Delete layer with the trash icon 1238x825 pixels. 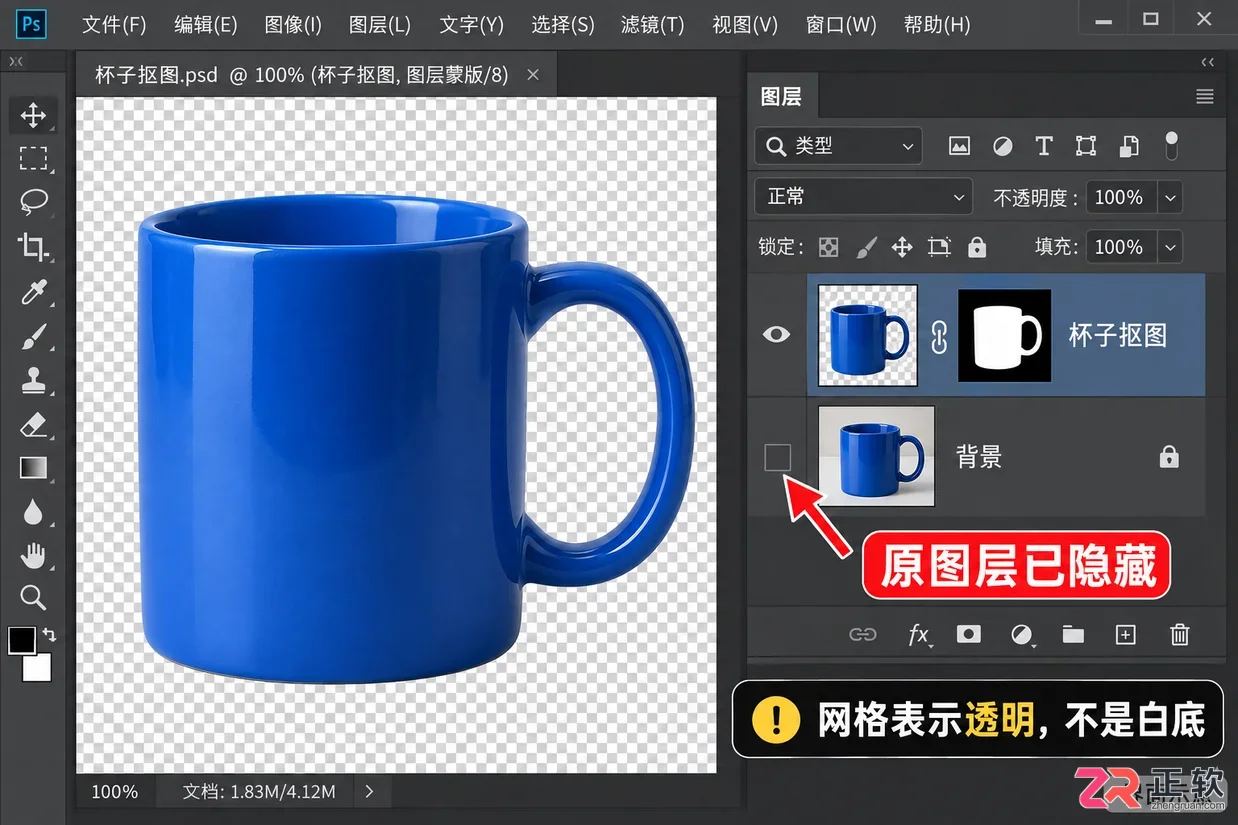click(x=1180, y=634)
